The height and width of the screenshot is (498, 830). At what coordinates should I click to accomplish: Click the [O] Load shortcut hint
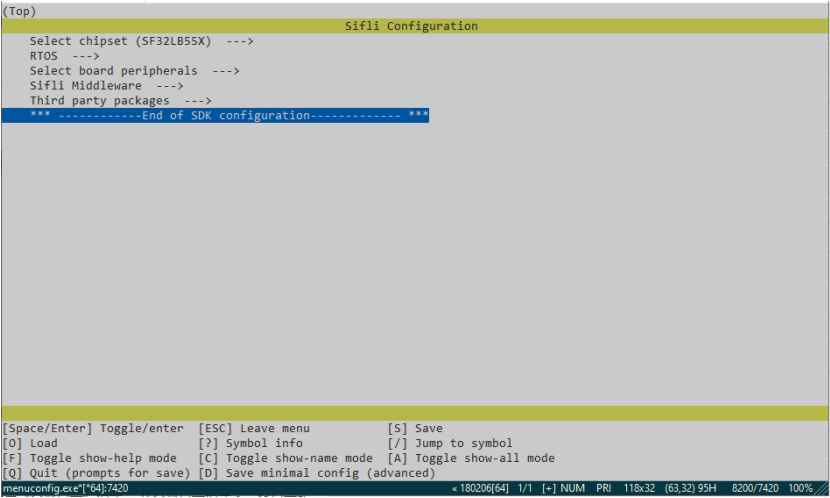click(x=30, y=443)
